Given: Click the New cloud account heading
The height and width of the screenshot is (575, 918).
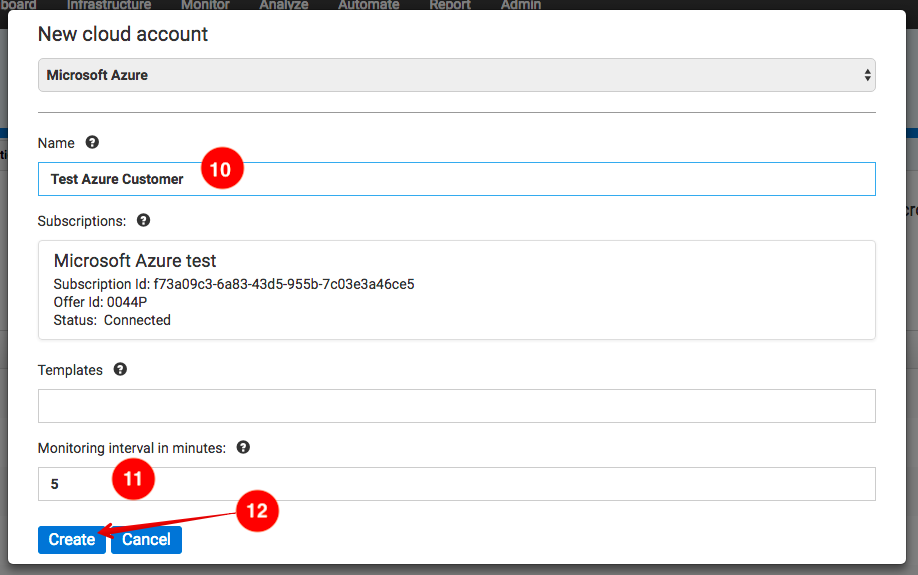Looking at the screenshot, I should click(123, 34).
